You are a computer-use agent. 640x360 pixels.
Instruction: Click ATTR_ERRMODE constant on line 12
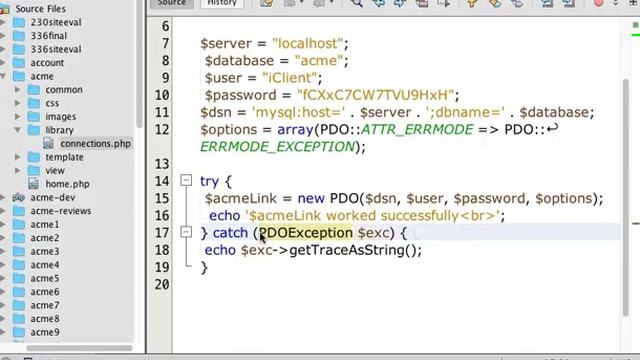coord(417,129)
